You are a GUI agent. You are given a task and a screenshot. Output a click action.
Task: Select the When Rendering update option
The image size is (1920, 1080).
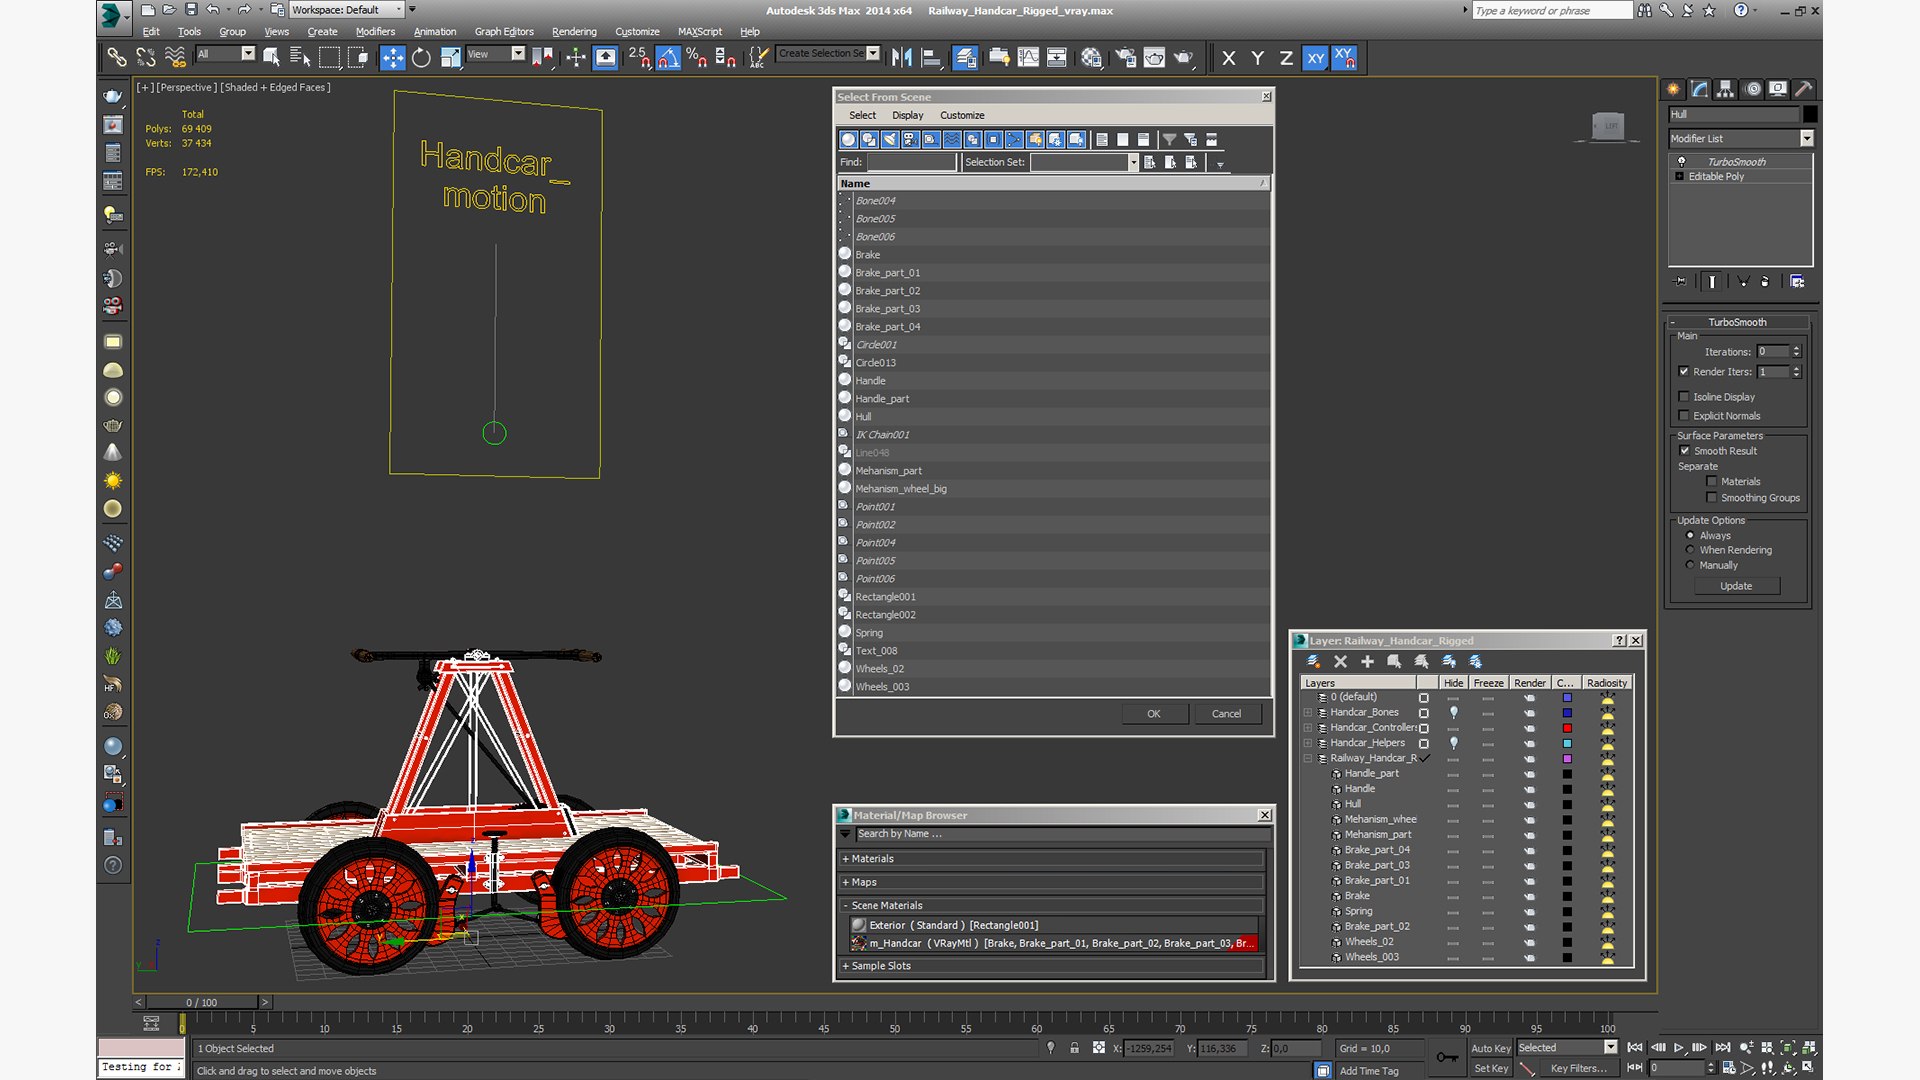[1690, 550]
